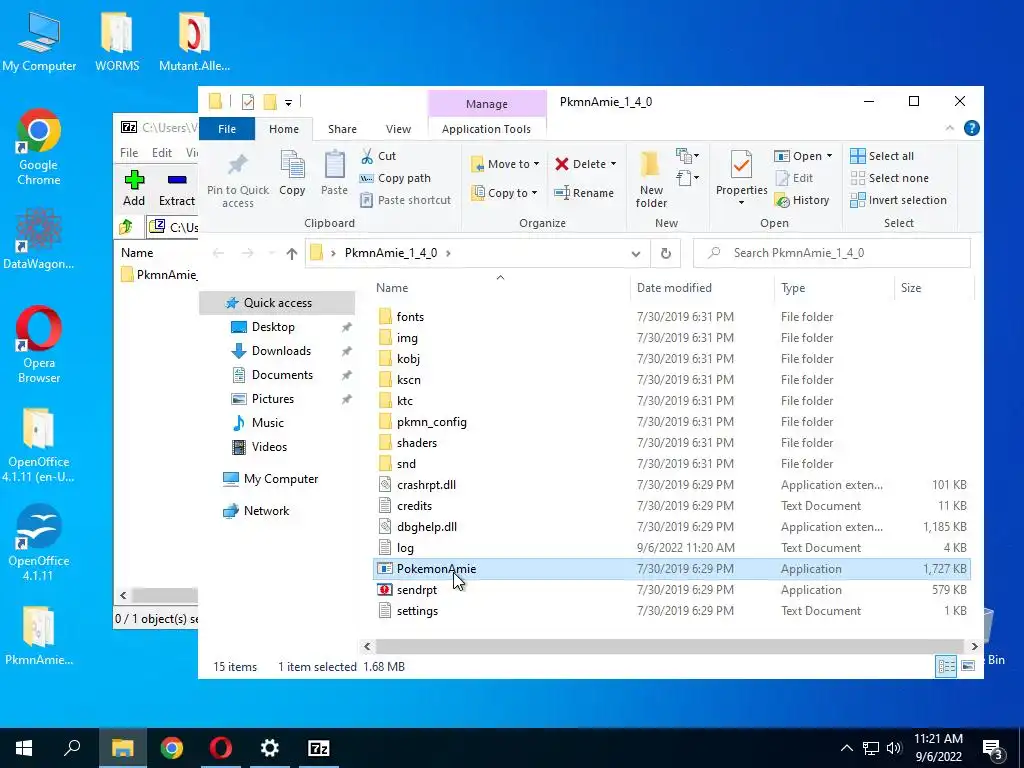Click the horizontal scrollbar right arrow
This screenshot has height=768, width=1024.
[974, 647]
